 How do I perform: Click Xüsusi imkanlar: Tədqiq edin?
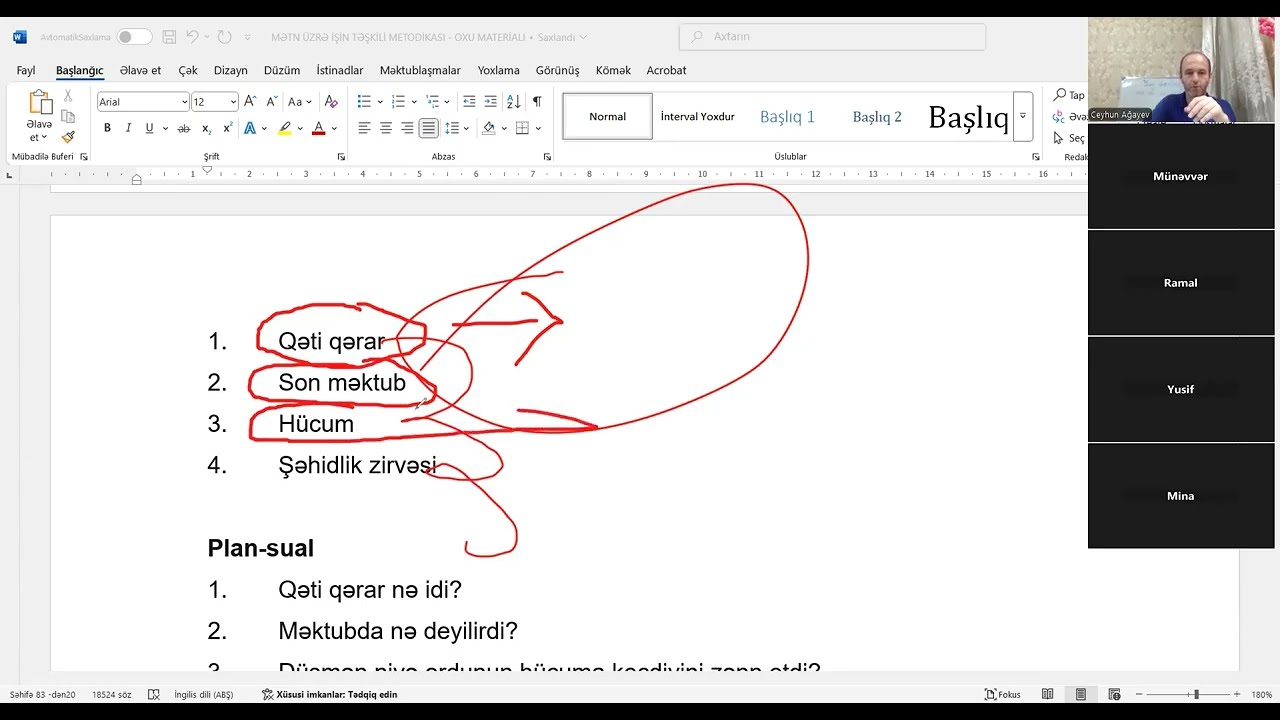point(330,694)
